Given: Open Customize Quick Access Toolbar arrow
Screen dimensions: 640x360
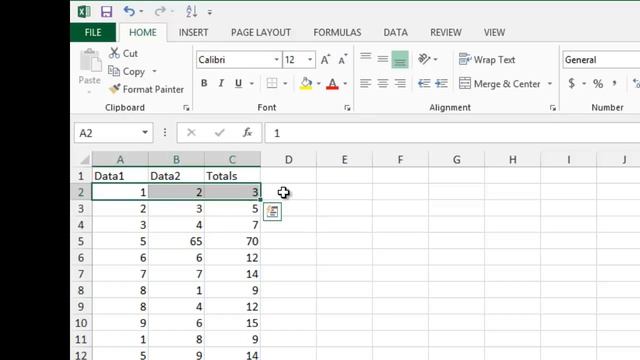Looking at the screenshot, I should [210, 13].
